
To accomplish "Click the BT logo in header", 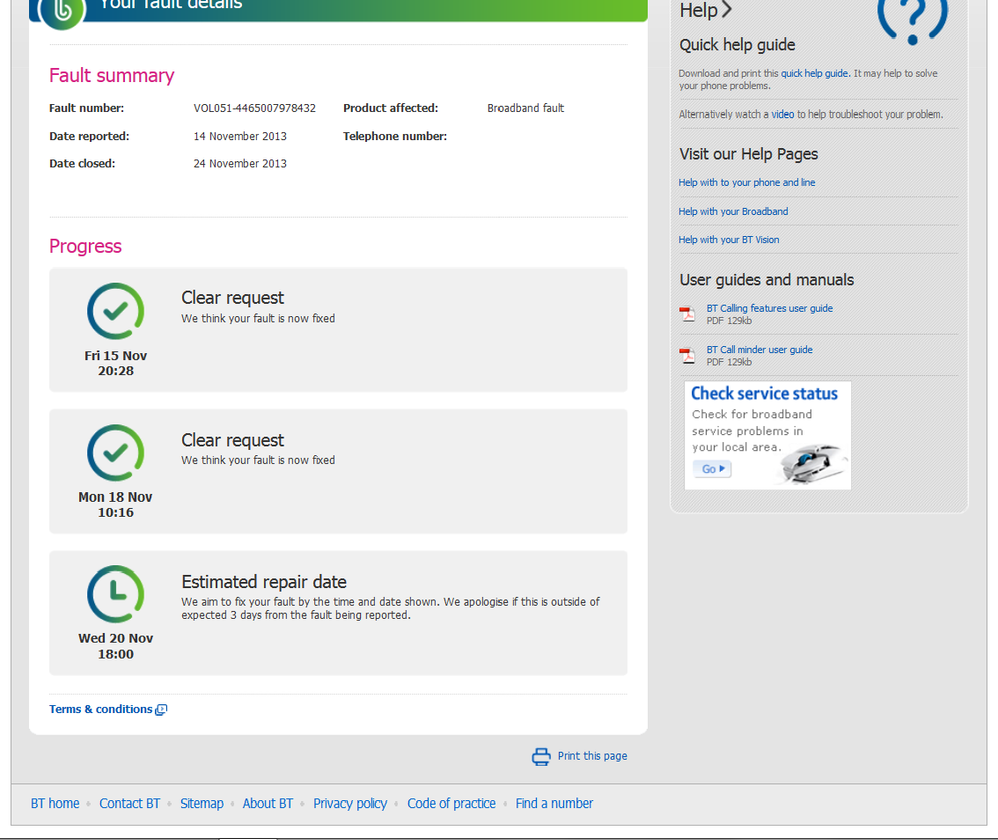I will [x=62, y=11].
